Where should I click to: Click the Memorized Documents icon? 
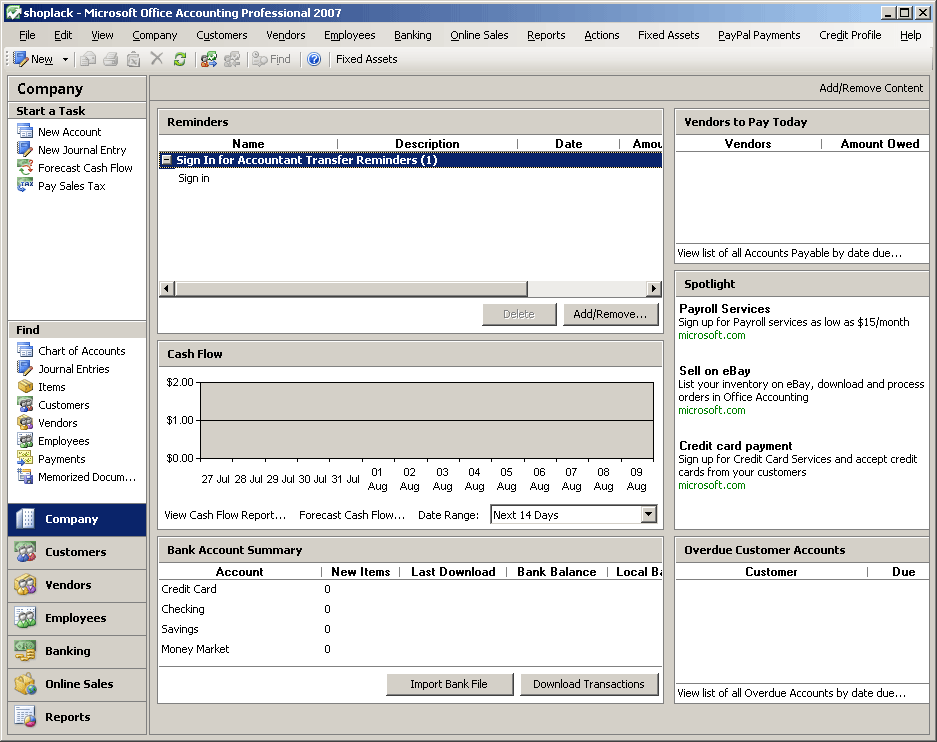(x=25, y=476)
